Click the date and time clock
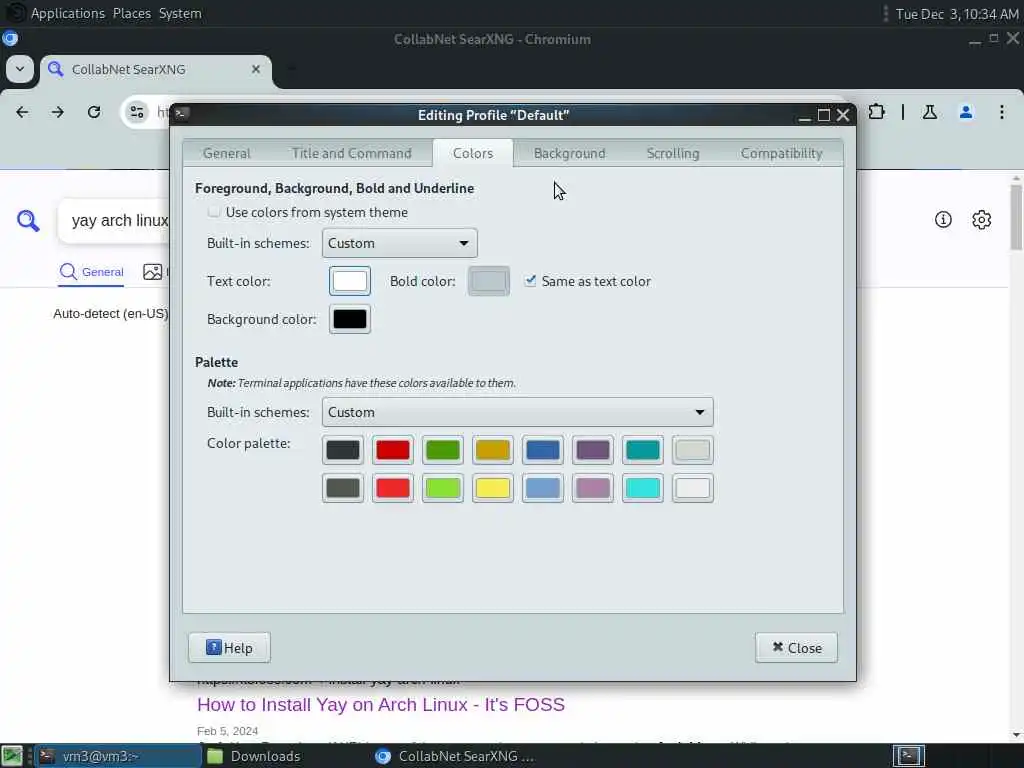 (x=957, y=14)
